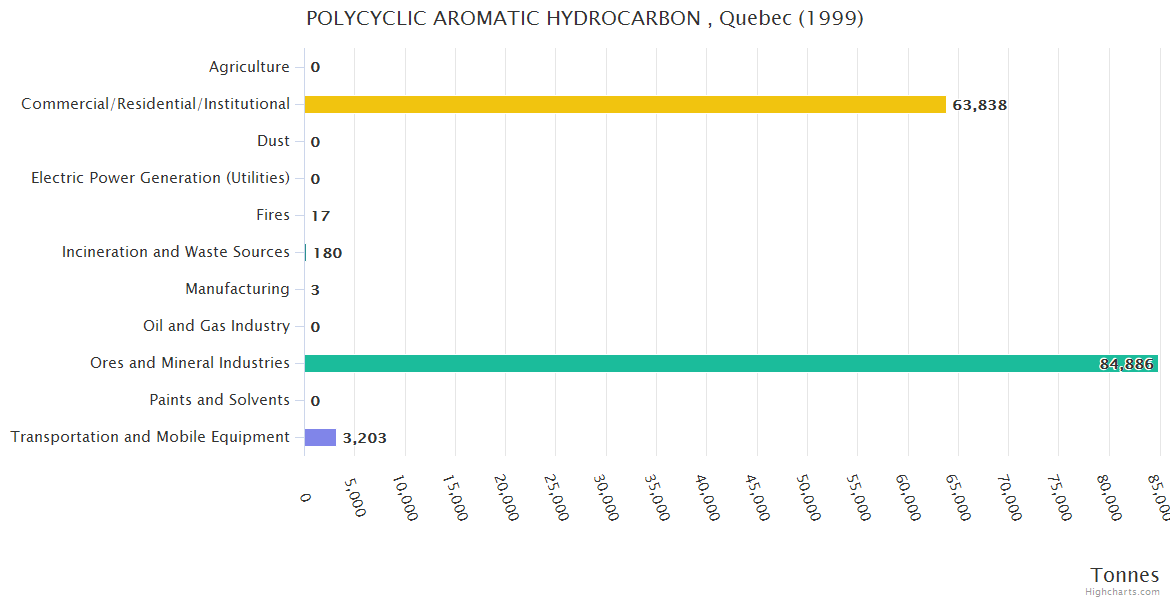Click the Manufacturing axis label
1170x600 pixels.
[237, 289]
